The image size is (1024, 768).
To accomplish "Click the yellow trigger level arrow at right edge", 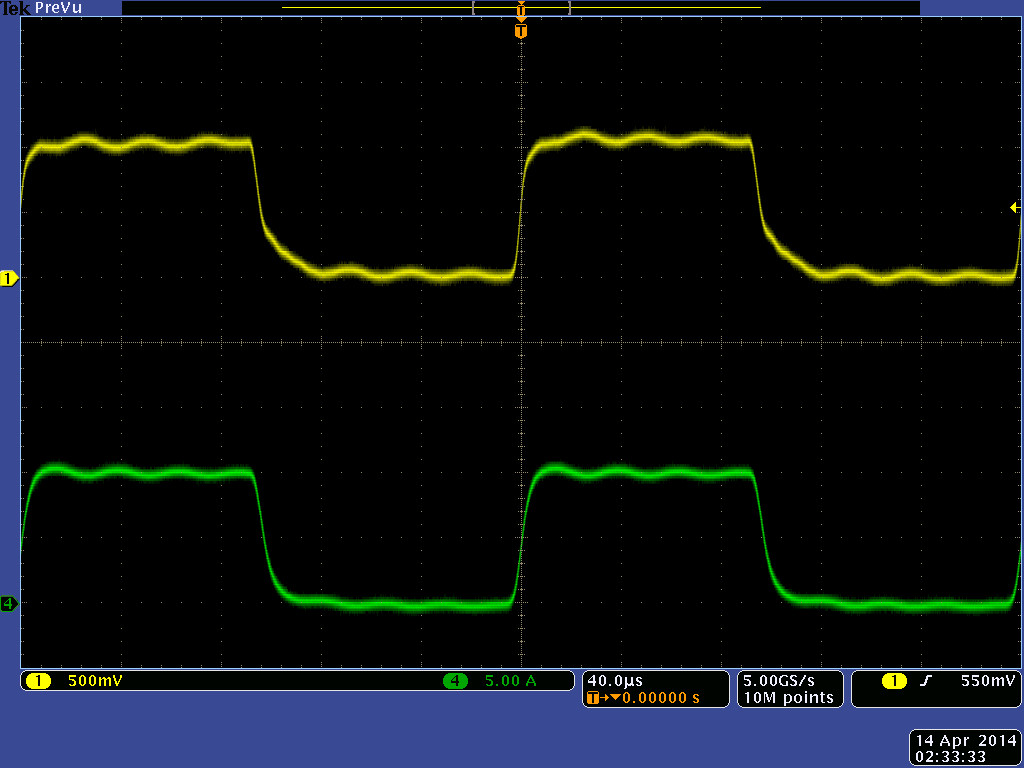I will [x=1014, y=208].
